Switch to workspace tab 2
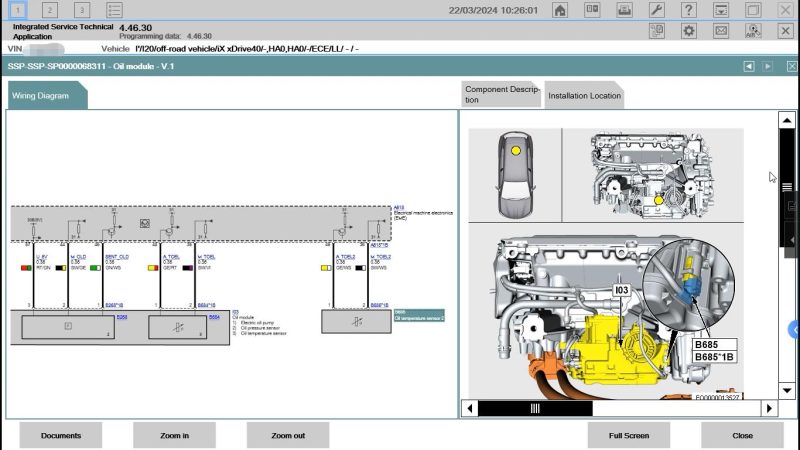The image size is (800, 450). tap(49, 10)
